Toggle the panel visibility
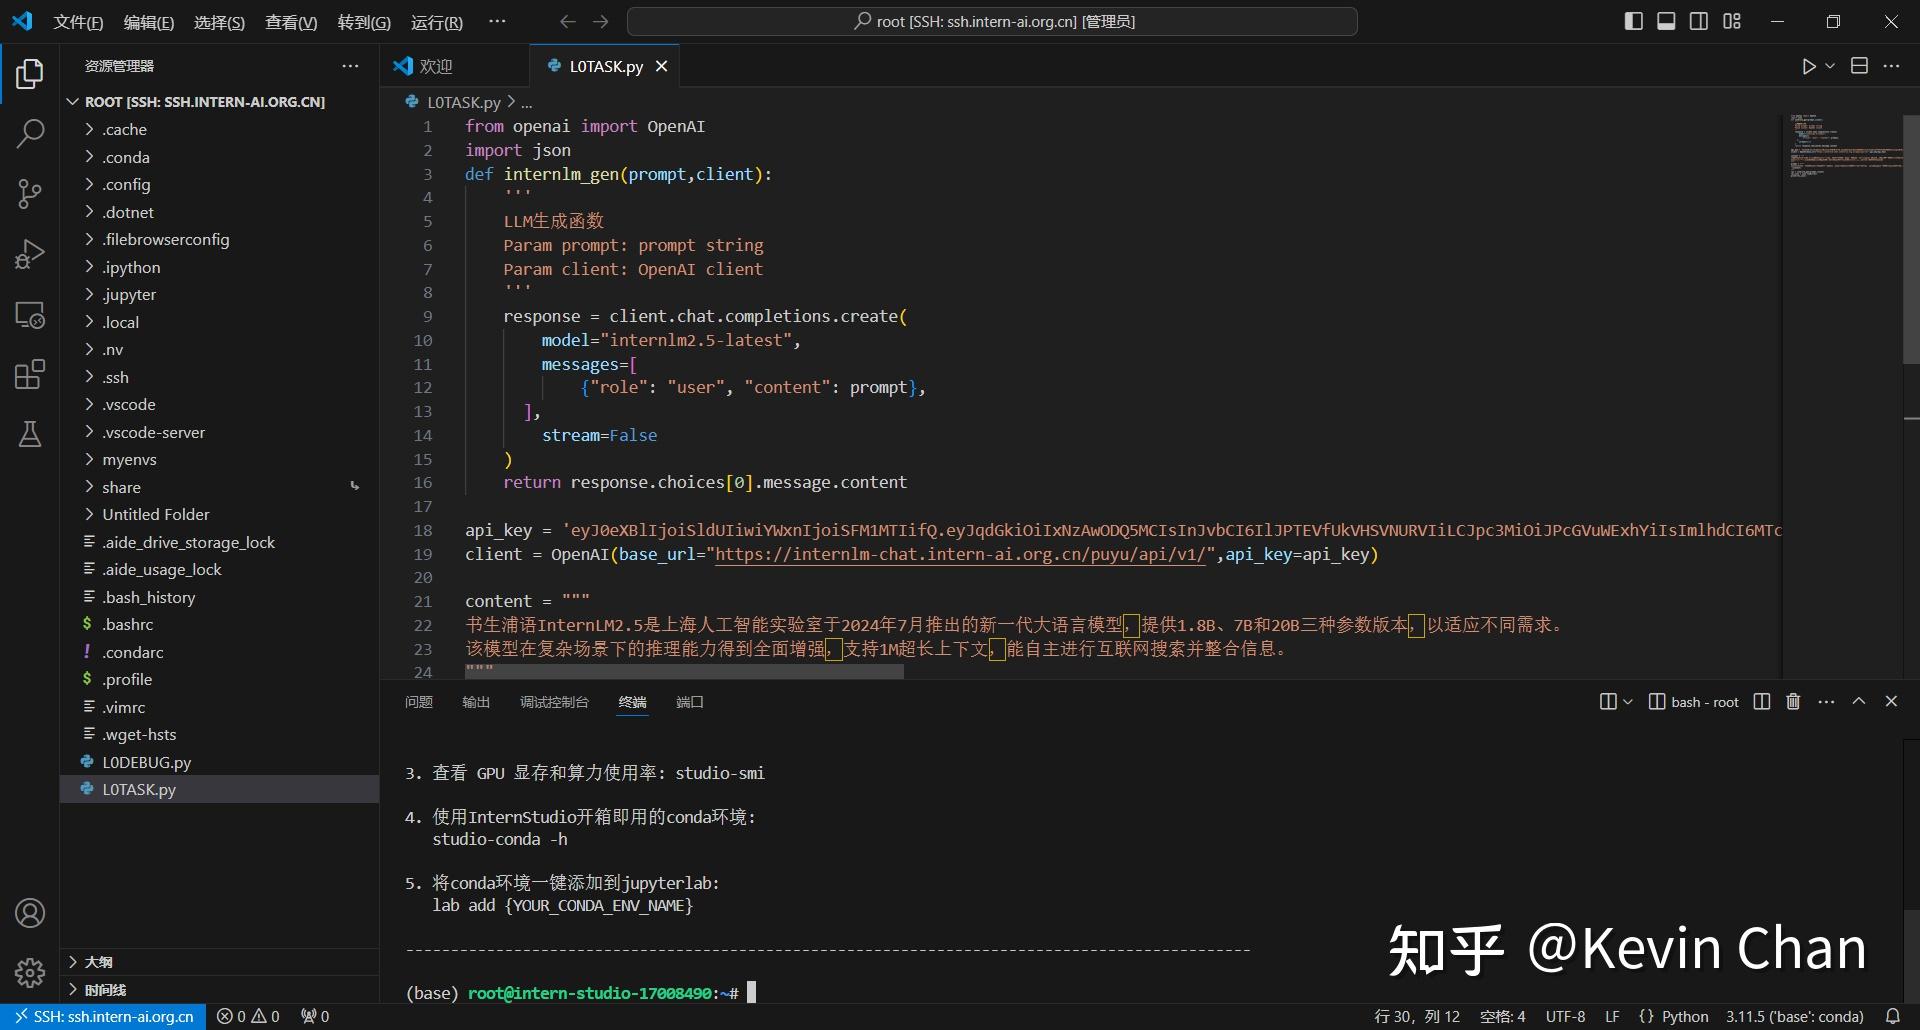 [x=1666, y=20]
